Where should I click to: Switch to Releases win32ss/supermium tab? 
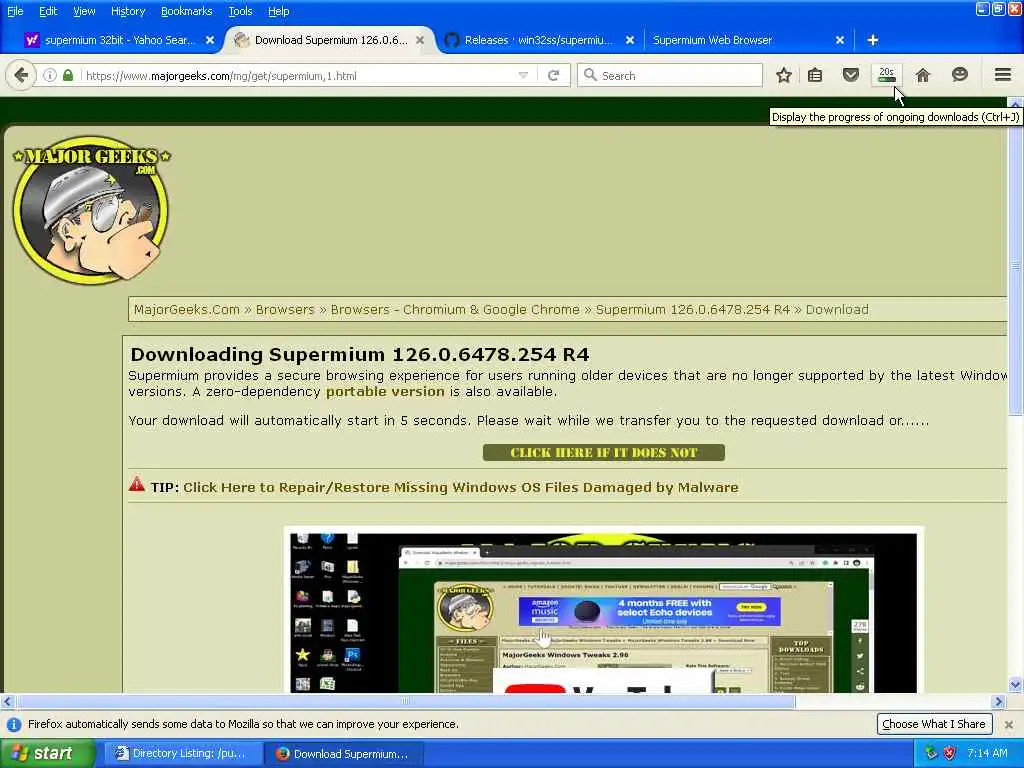pyautogui.click(x=539, y=40)
